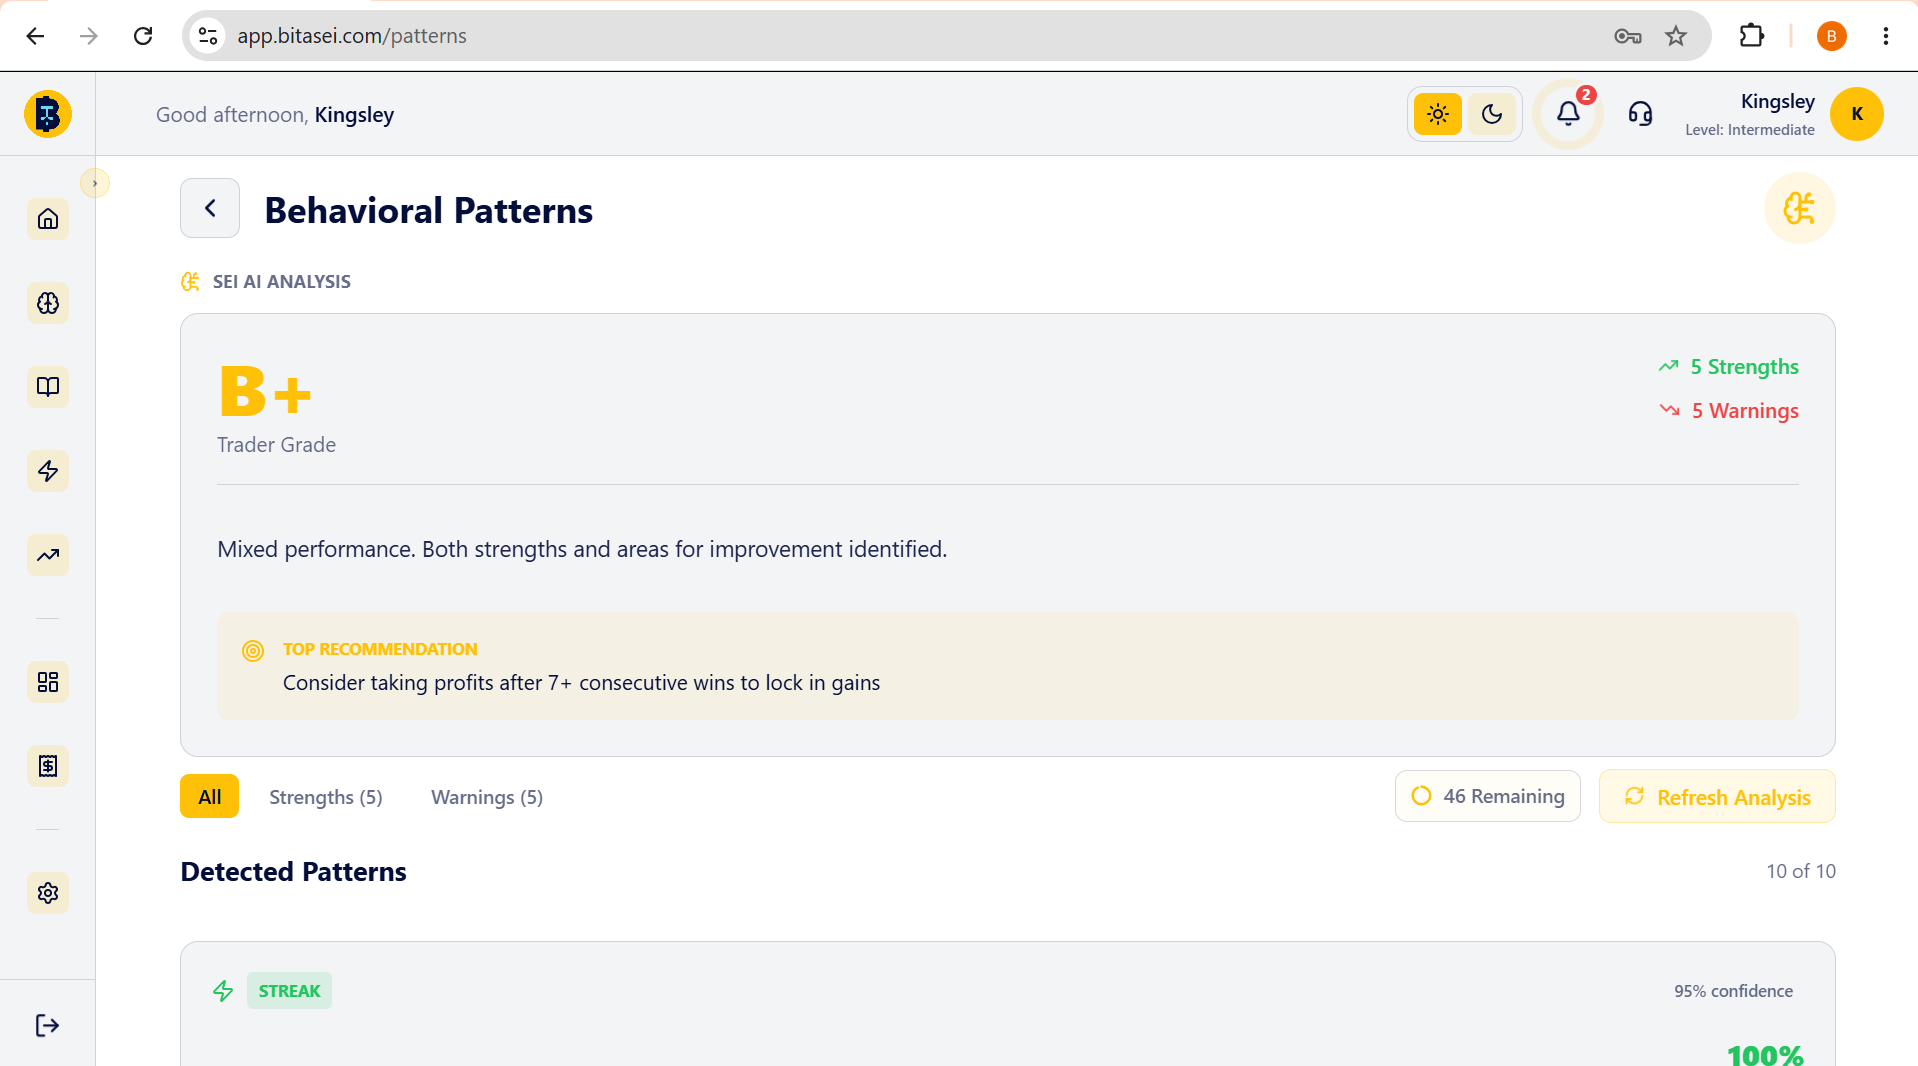Click browser back arrow
Viewport: 1918px width, 1066px height.
(x=36, y=36)
